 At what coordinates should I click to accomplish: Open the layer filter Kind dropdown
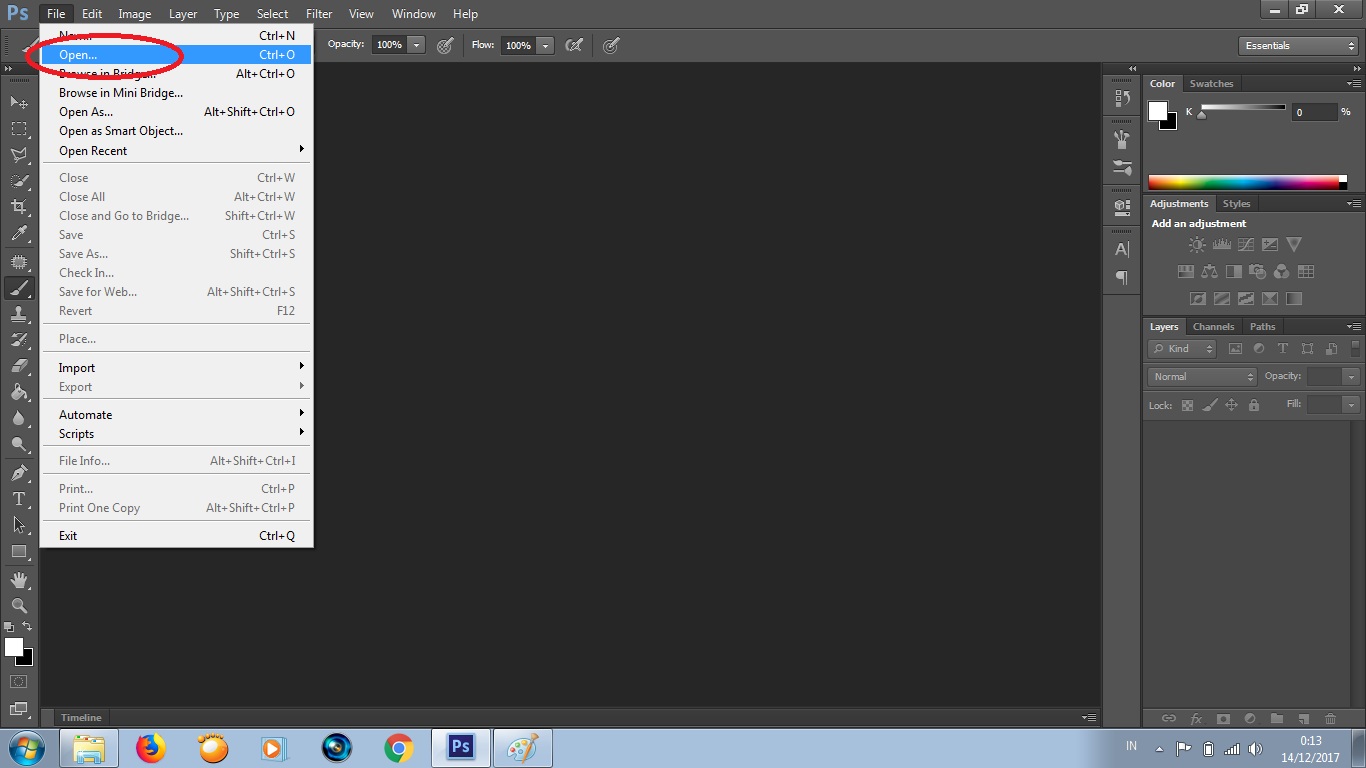[1182, 349]
